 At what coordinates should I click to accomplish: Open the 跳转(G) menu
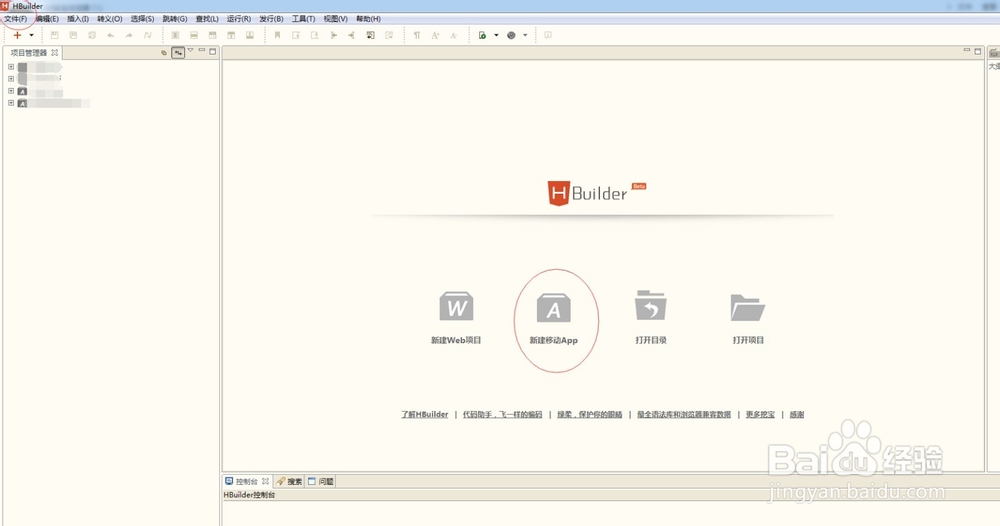coord(175,19)
